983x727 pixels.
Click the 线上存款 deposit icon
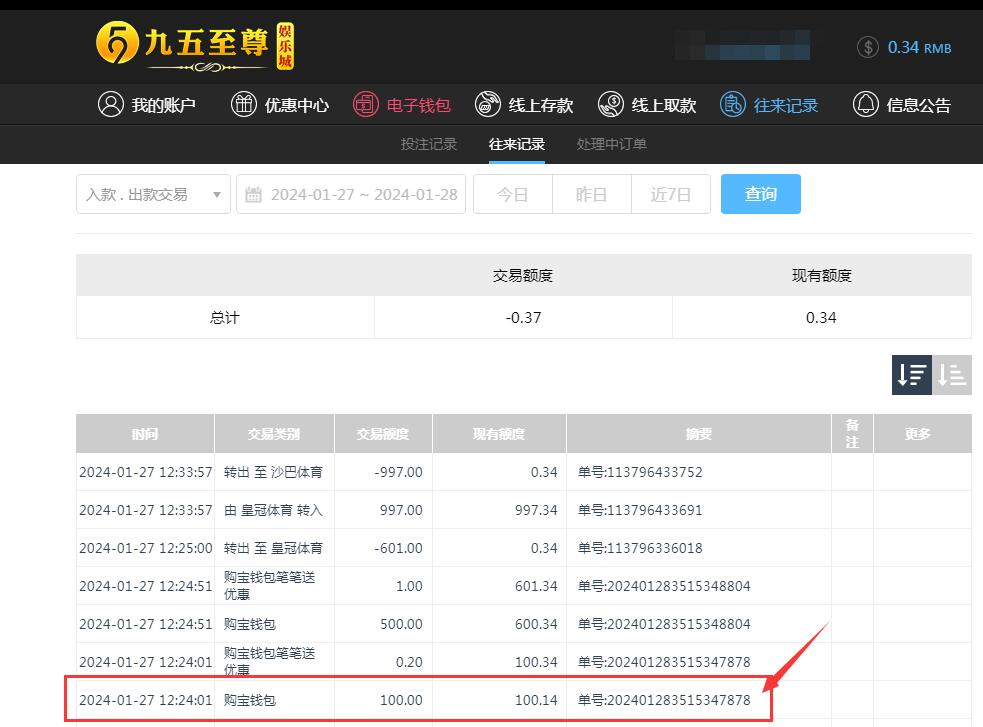488,104
